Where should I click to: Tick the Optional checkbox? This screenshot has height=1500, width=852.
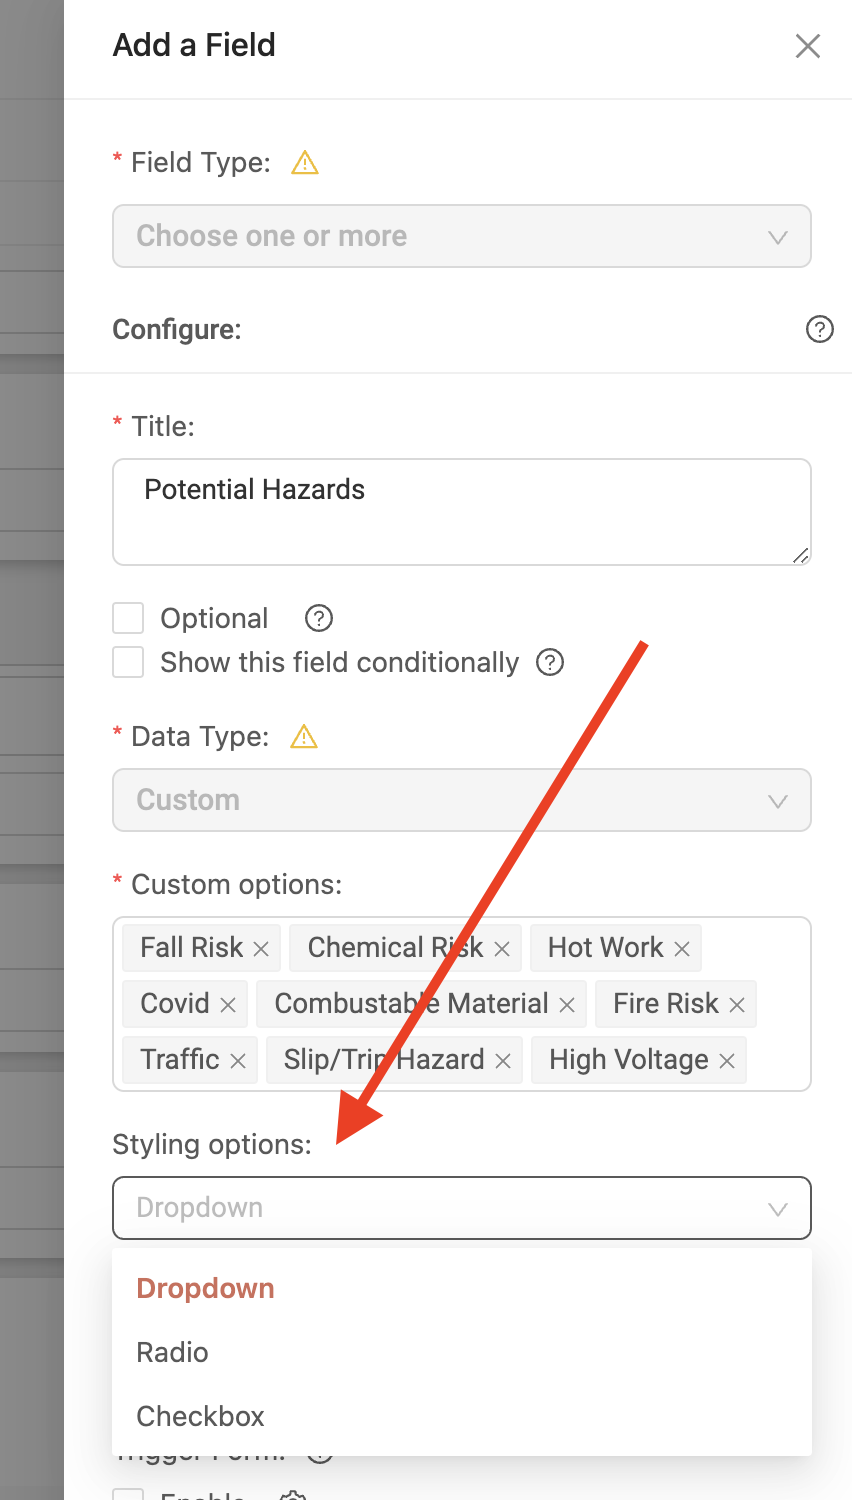pyautogui.click(x=128, y=618)
